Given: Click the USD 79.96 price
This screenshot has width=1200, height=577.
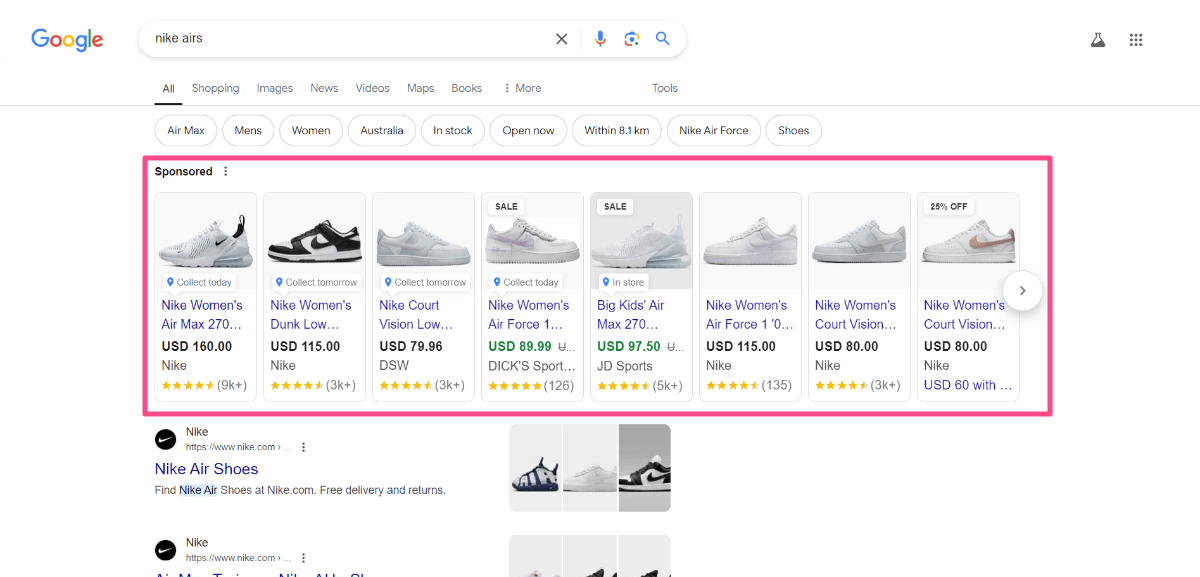Looking at the screenshot, I should pyautogui.click(x=411, y=346).
